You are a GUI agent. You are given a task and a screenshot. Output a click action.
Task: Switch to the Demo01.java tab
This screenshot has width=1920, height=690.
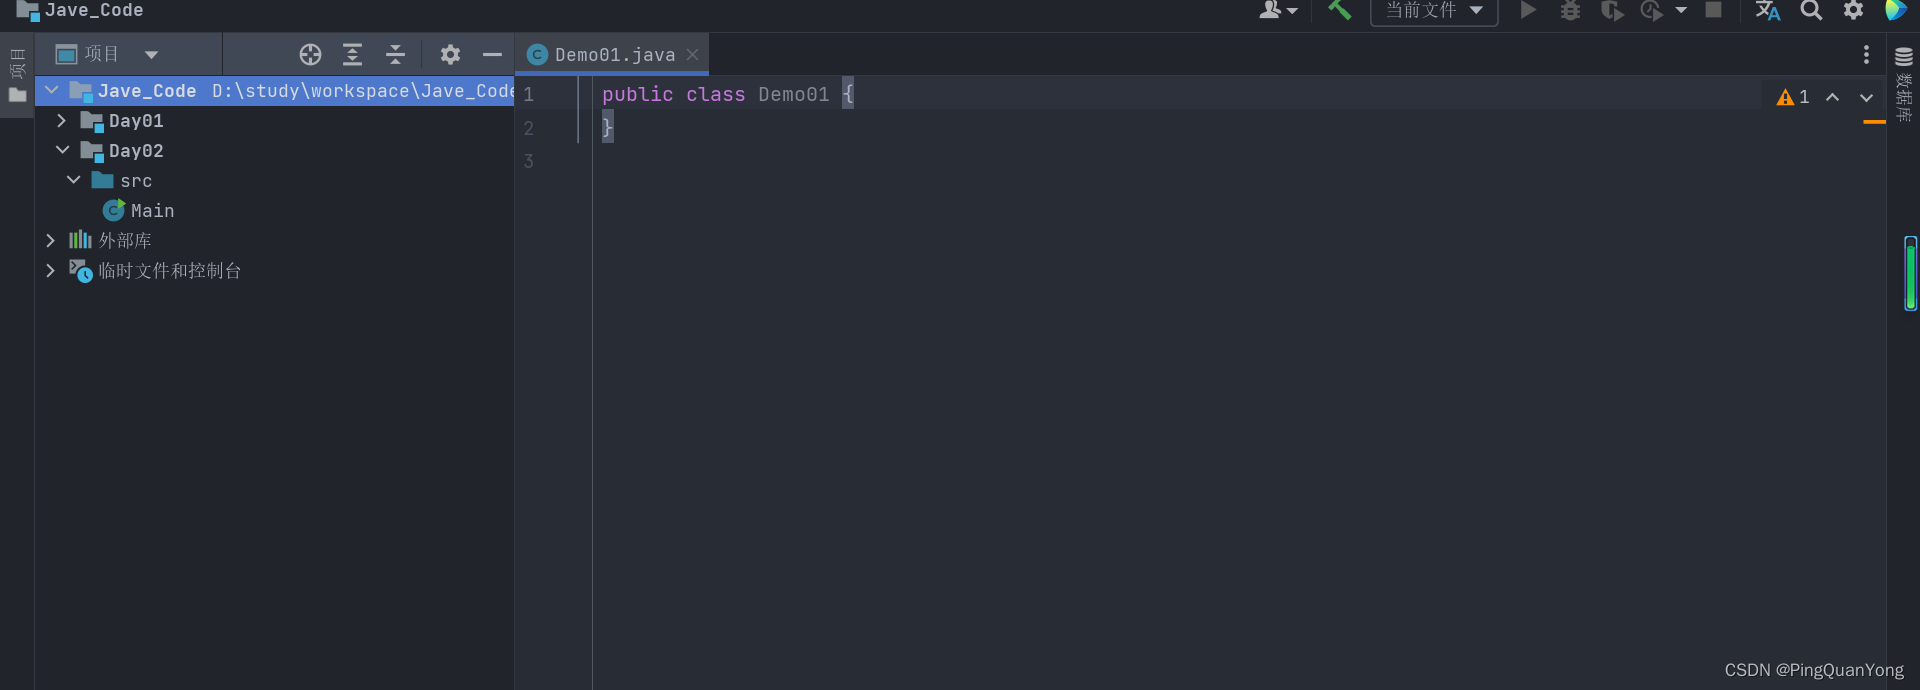[x=614, y=55]
